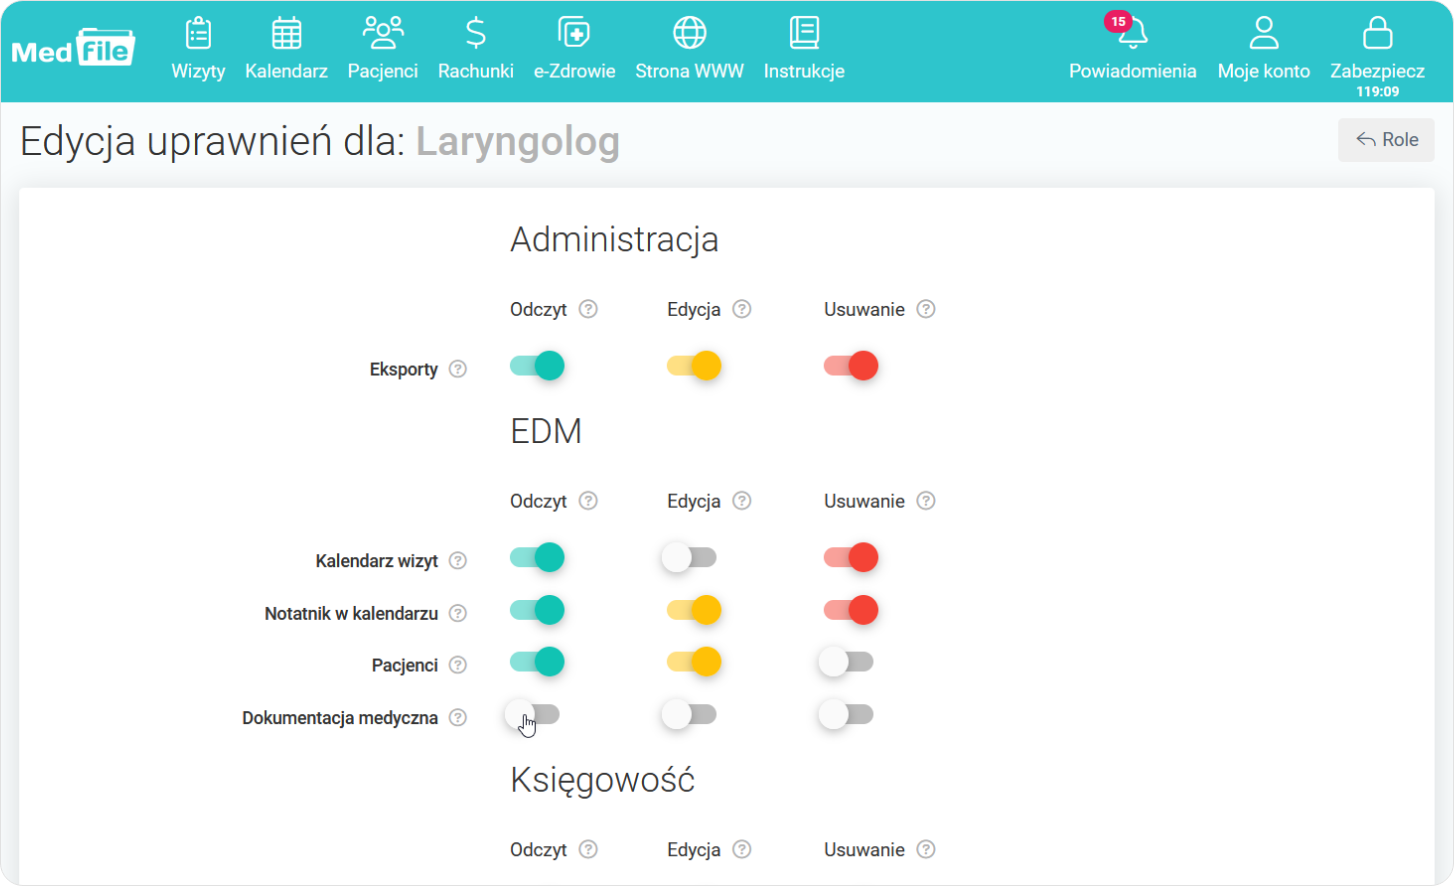Open the Kalendarz calendar icon
This screenshot has height=886, width=1454.
point(286,34)
